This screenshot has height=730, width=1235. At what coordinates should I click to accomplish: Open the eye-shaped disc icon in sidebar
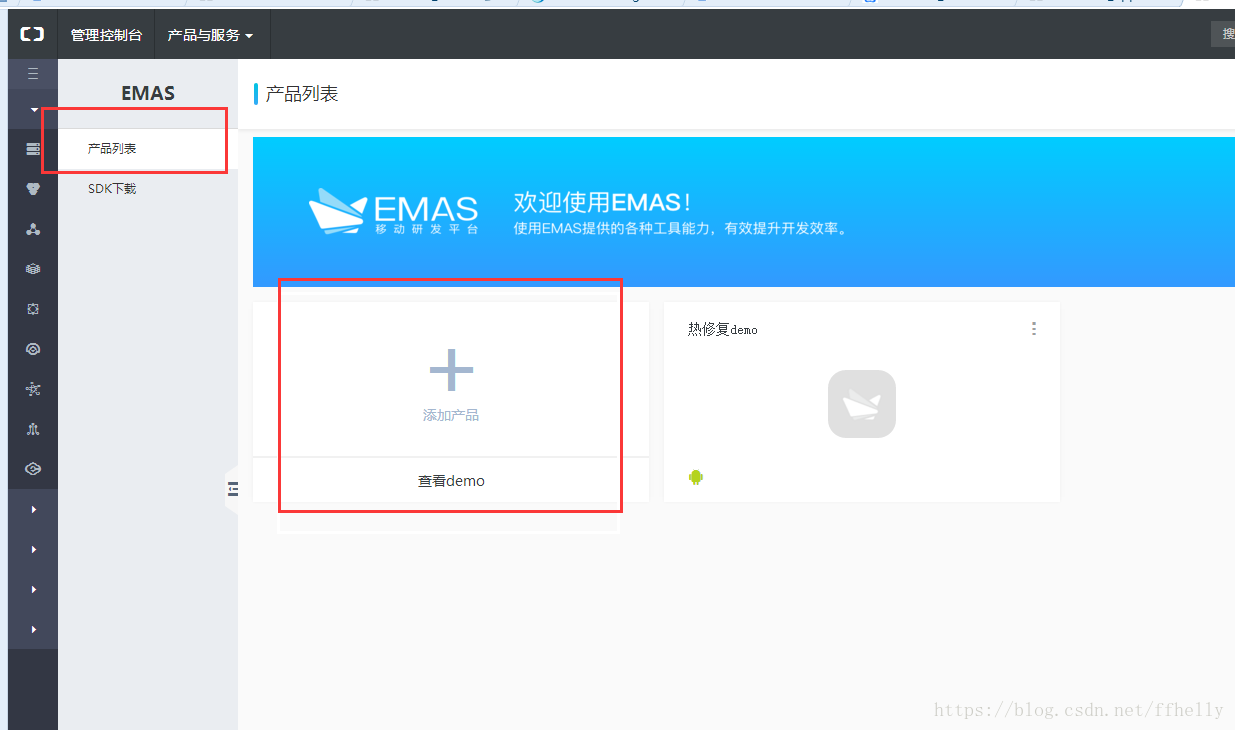33,349
